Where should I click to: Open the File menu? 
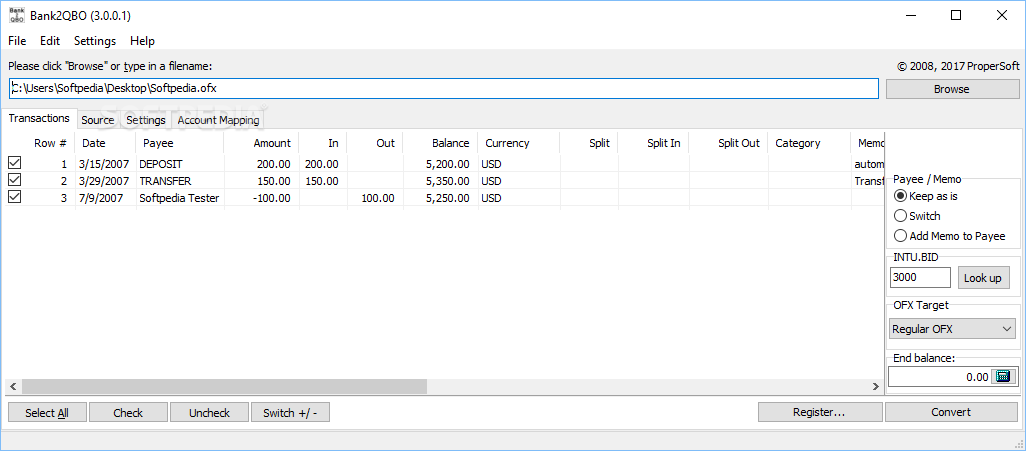17,41
